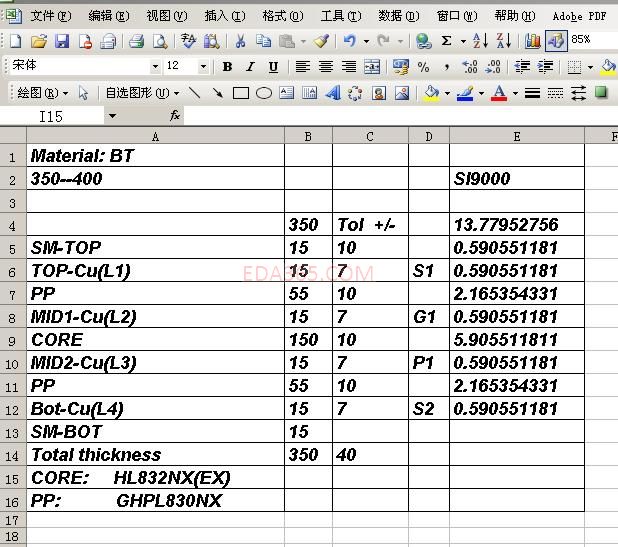Click the drawing Fill Color bucket
The width and height of the screenshot is (618, 547).
pos(432,93)
